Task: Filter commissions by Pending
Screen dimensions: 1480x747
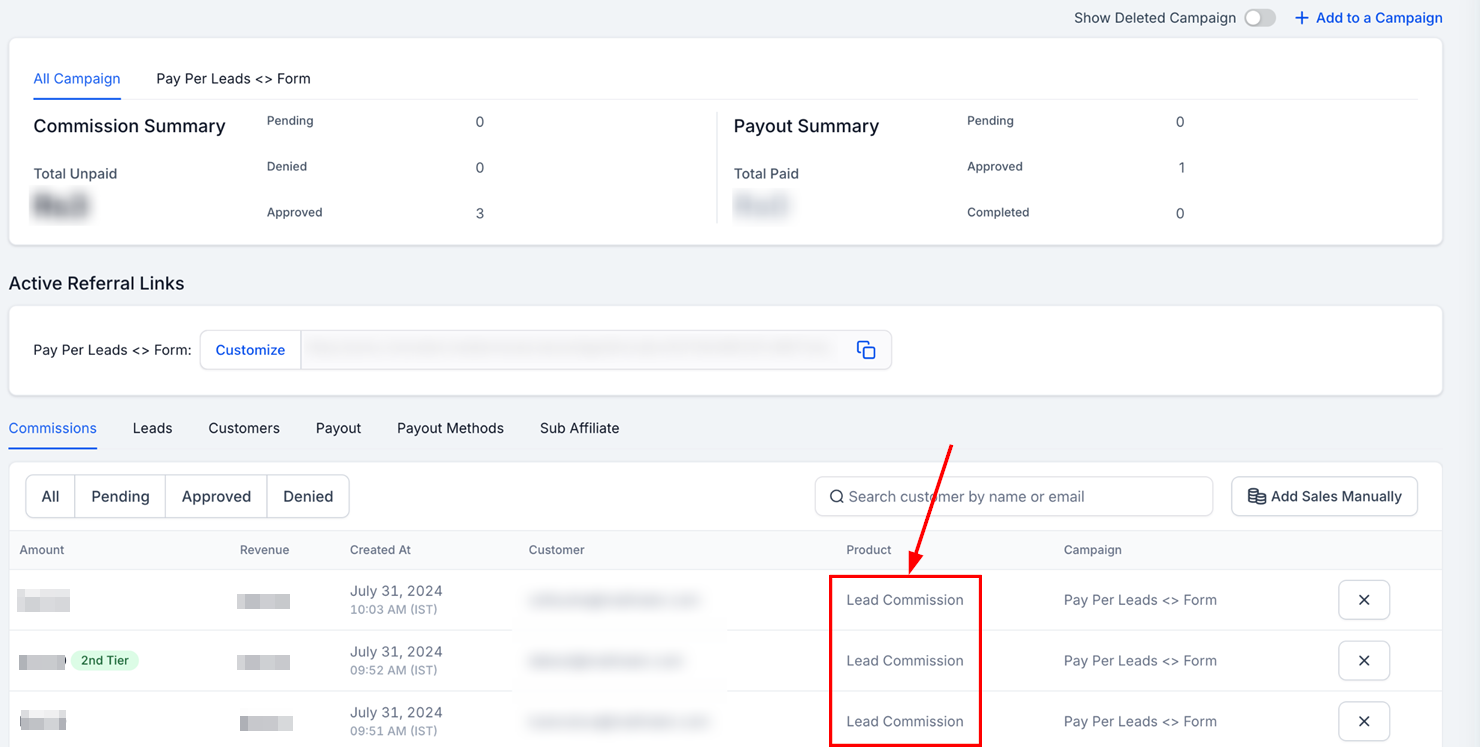Action: click(120, 497)
